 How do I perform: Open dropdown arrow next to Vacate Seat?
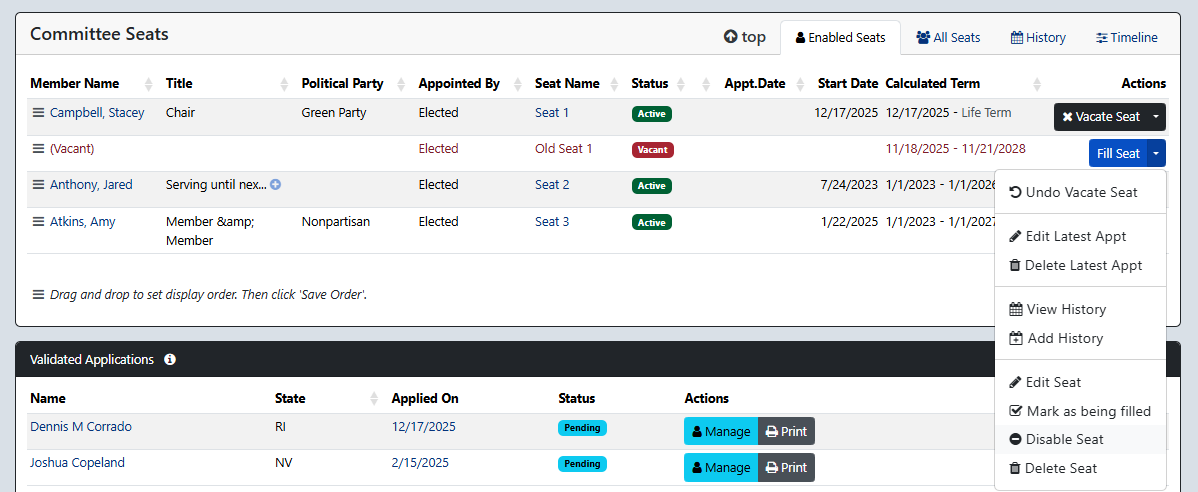[x=1156, y=117]
